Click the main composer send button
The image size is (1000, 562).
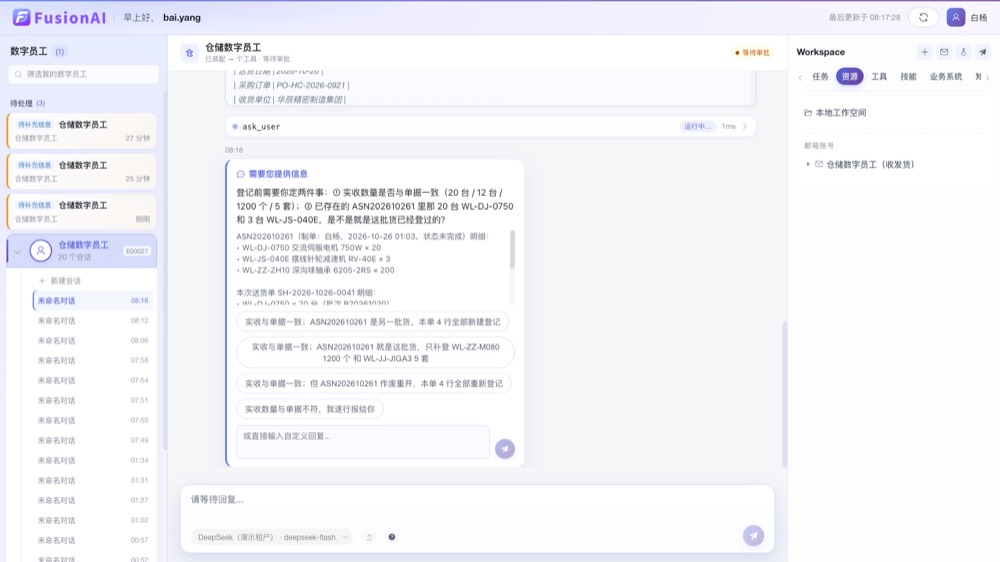coord(753,536)
